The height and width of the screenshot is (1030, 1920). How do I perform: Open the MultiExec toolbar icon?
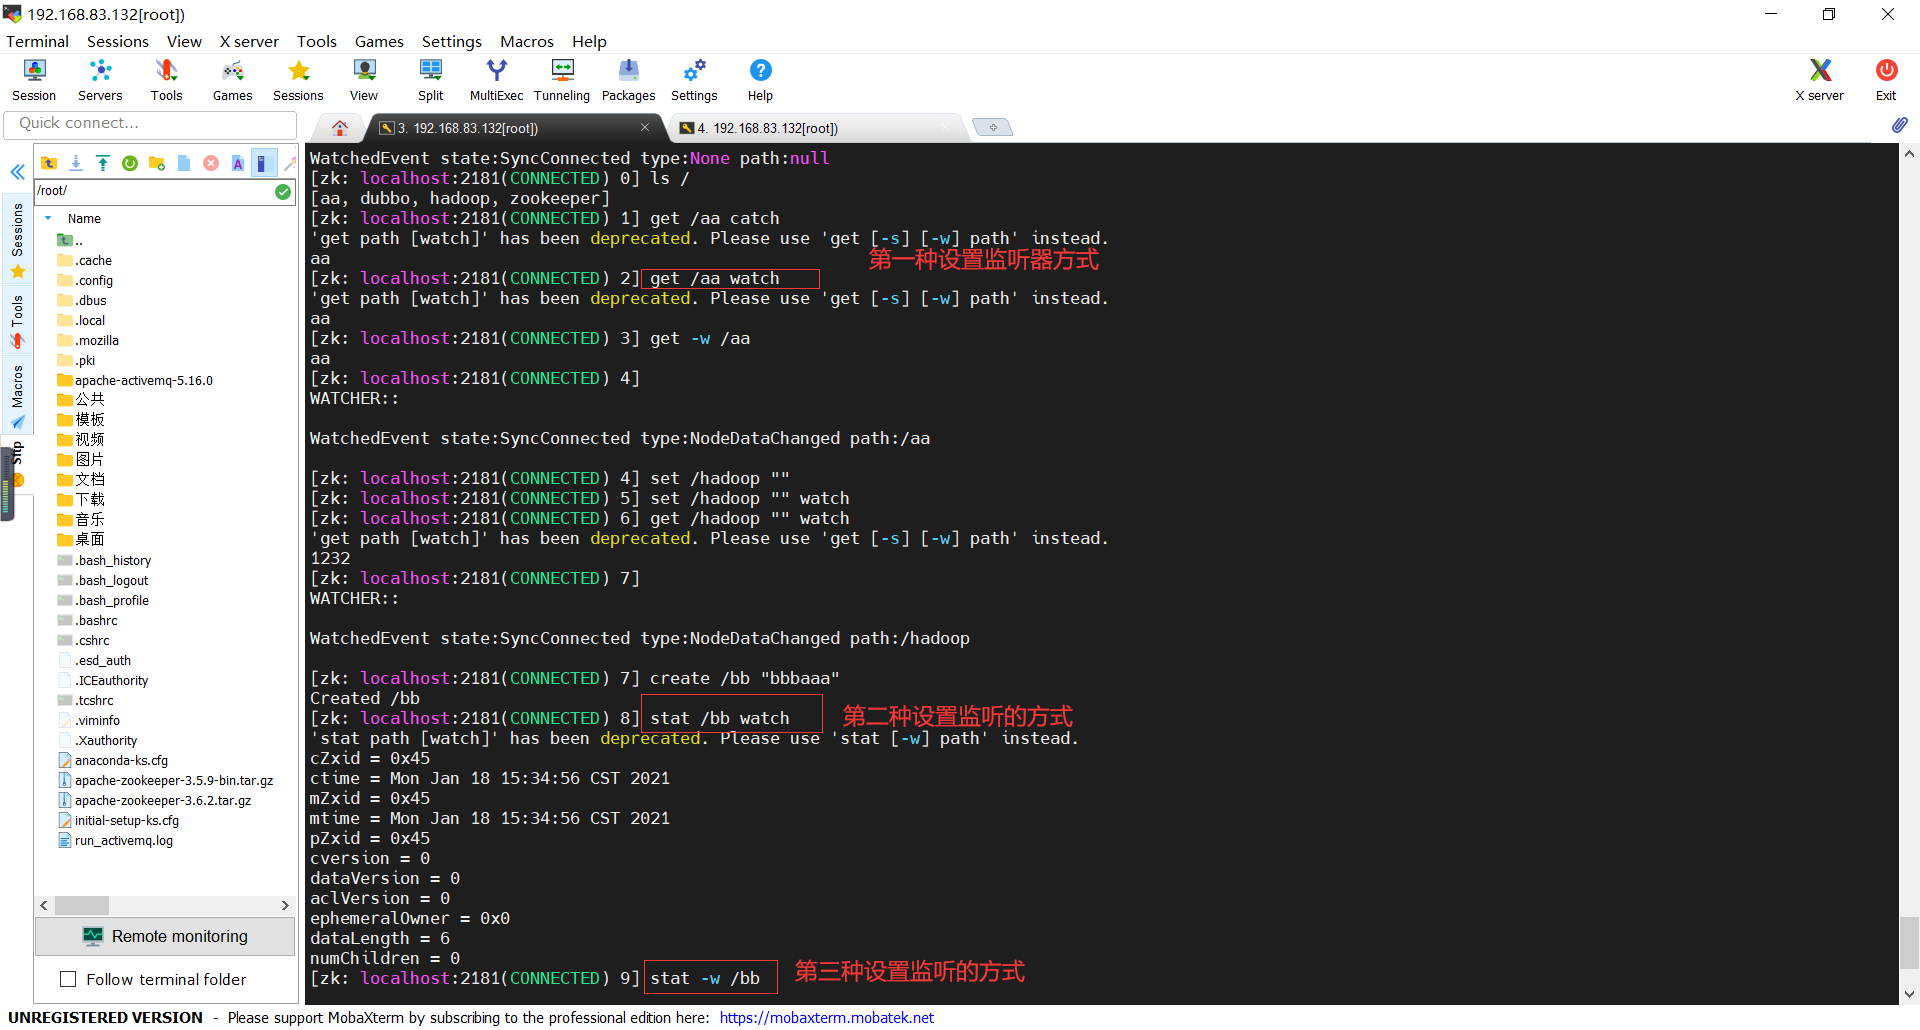496,80
